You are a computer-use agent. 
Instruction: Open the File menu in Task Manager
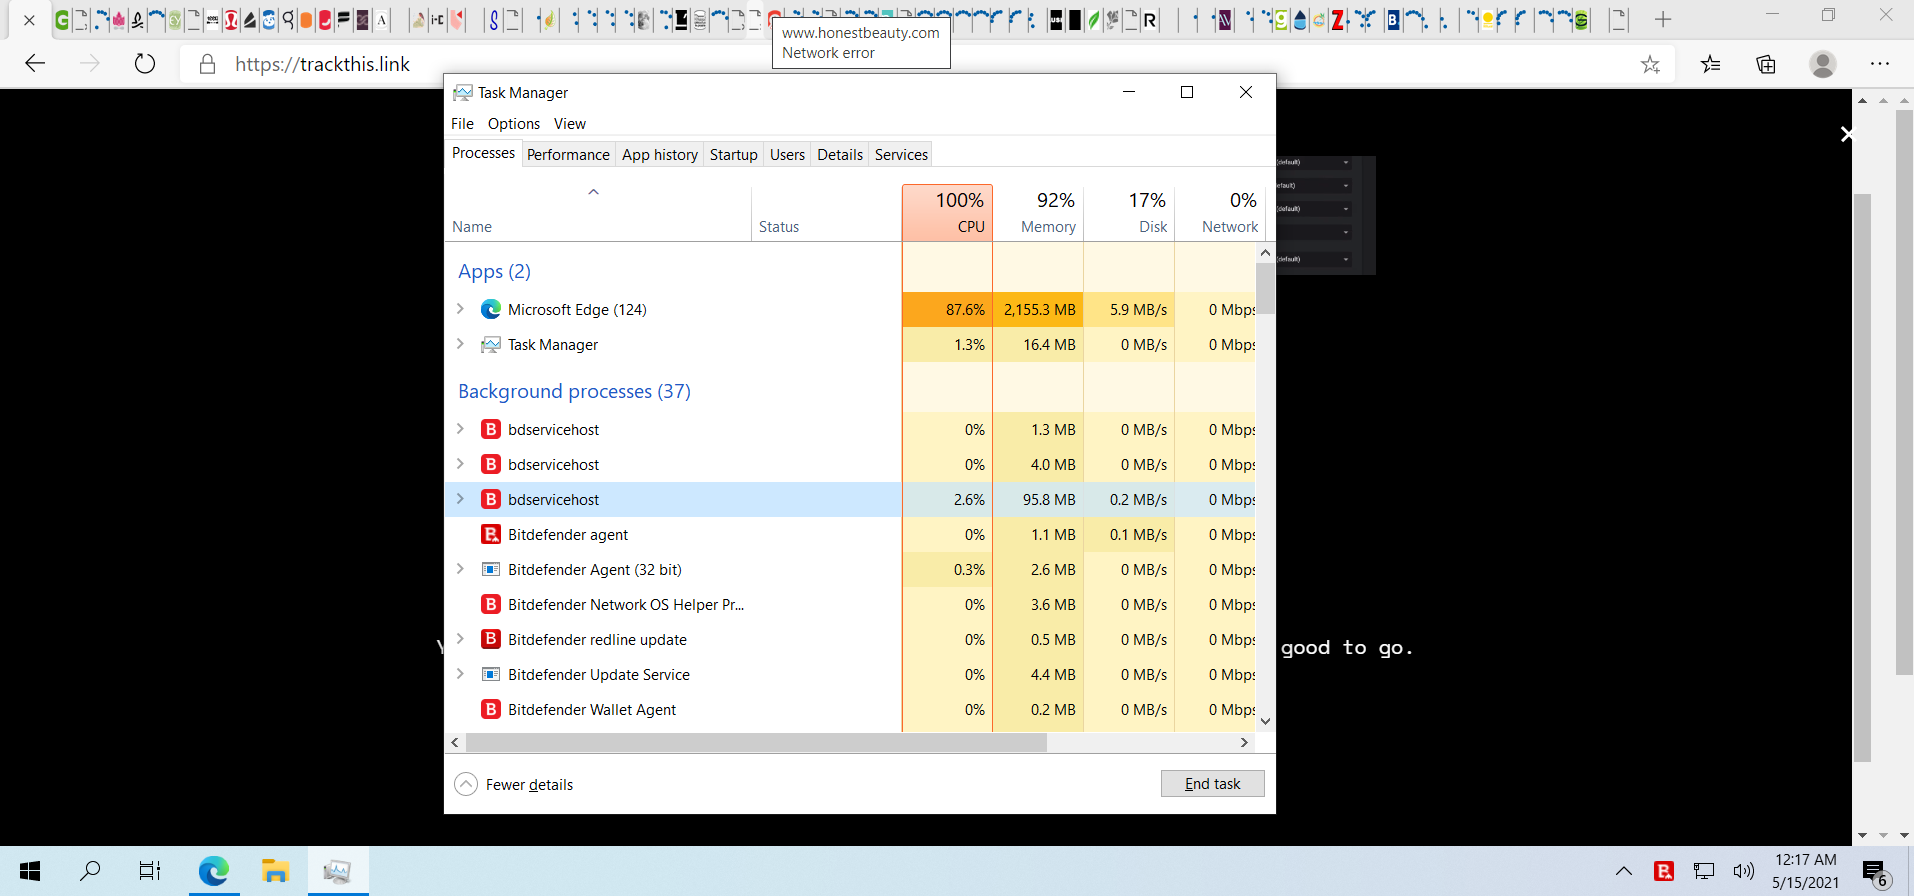pos(462,124)
